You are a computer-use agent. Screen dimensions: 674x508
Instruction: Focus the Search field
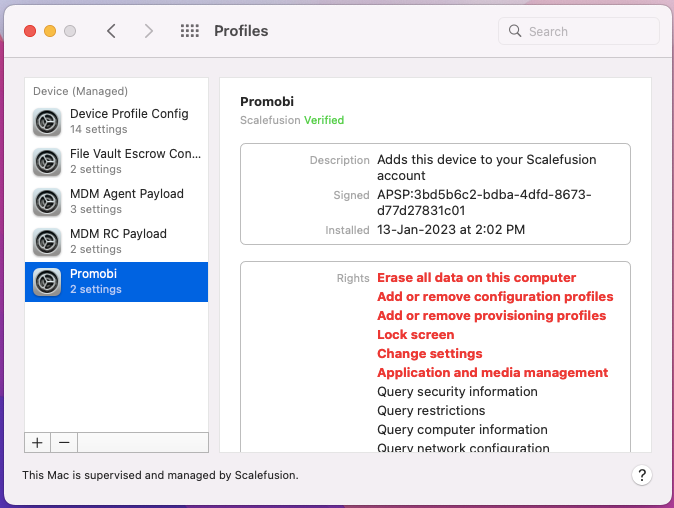[579, 31]
